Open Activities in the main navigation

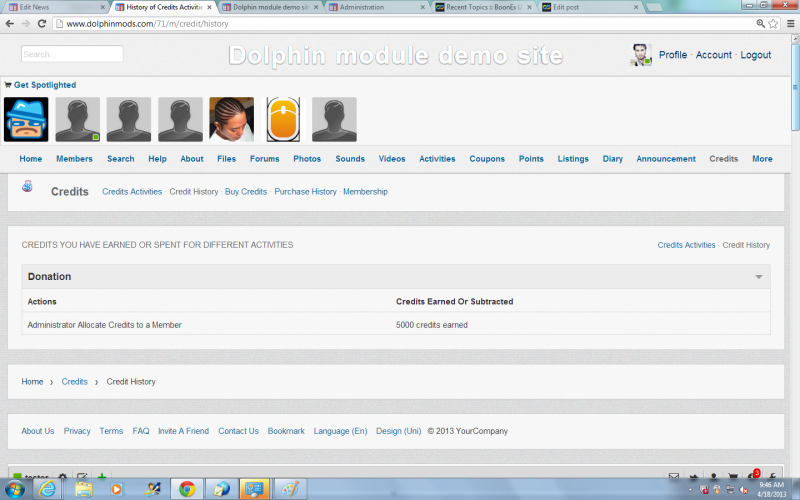click(x=437, y=159)
